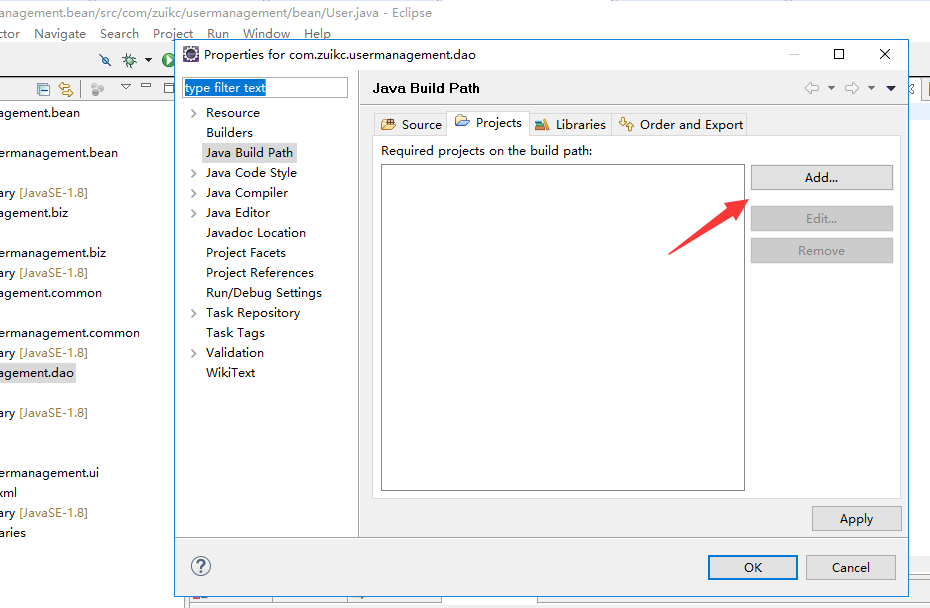Focus the type filter text field
The height and width of the screenshot is (608, 930).
265,88
